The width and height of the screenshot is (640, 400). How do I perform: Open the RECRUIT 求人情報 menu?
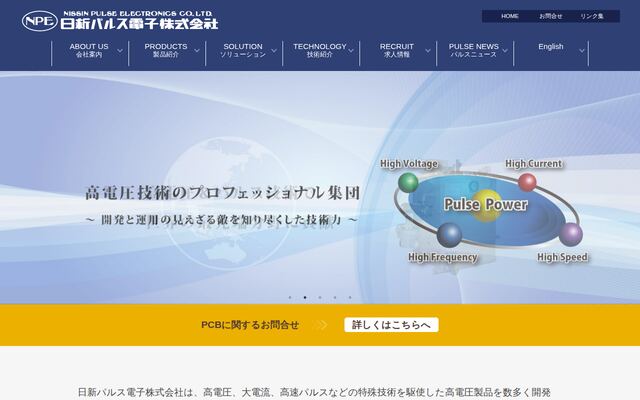coord(398,50)
